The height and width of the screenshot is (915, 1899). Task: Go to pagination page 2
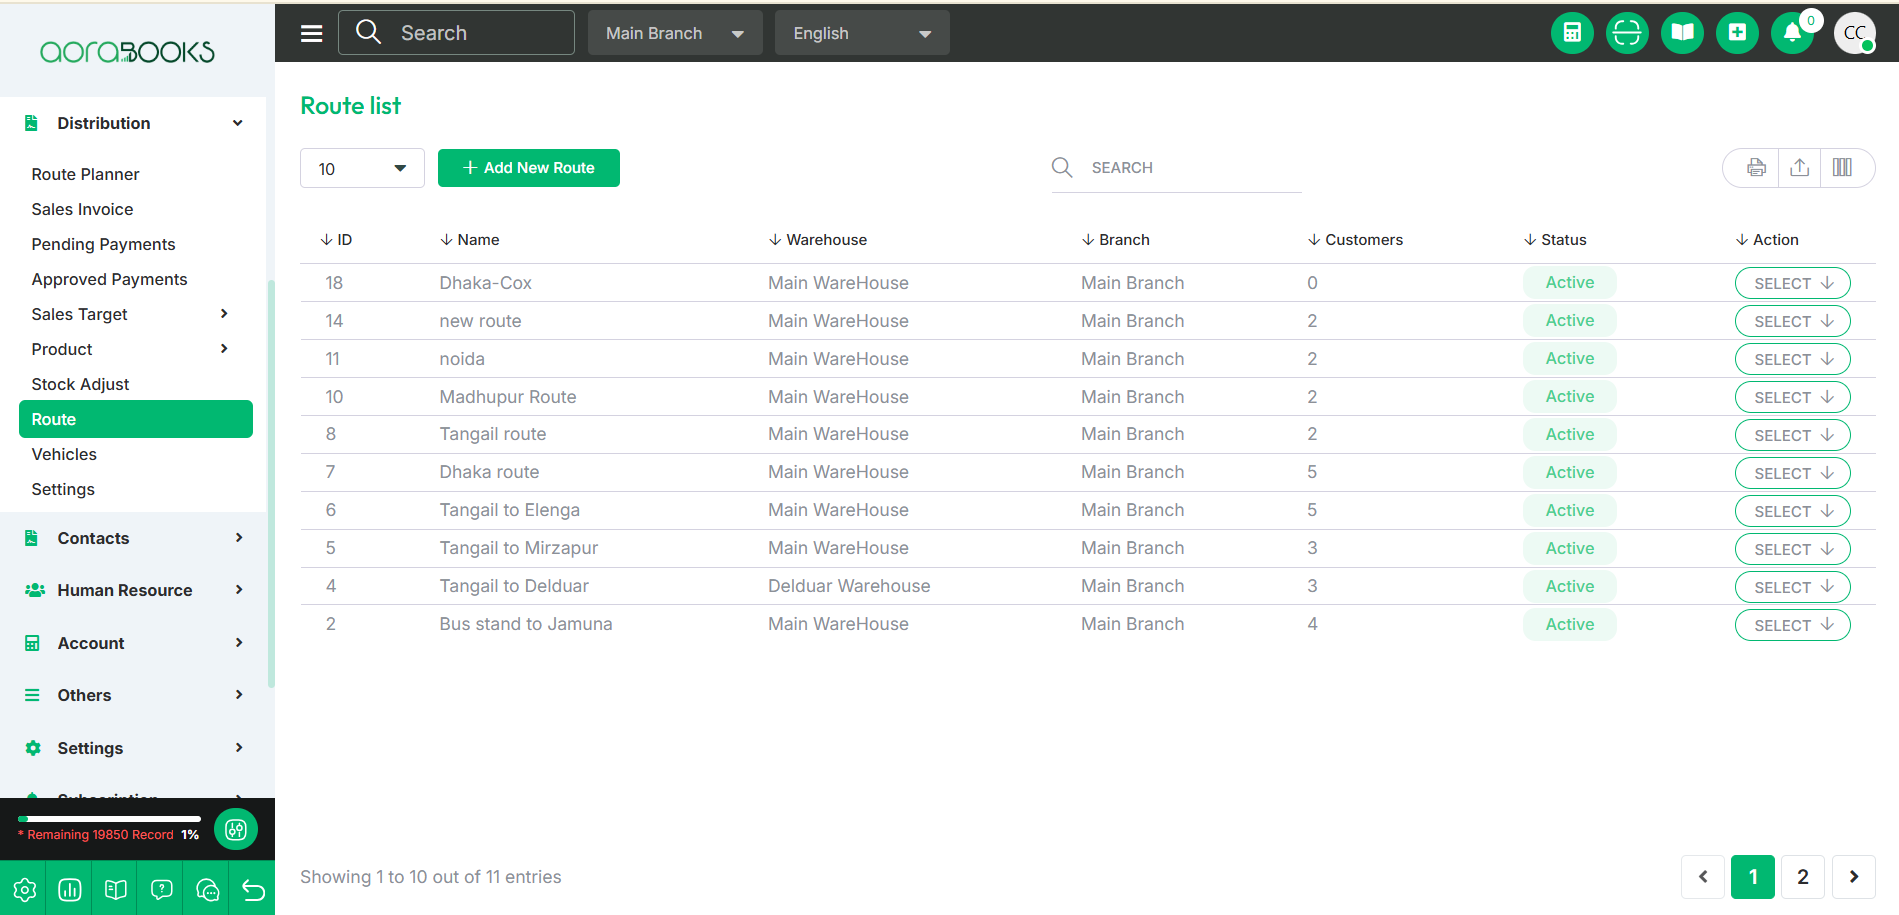(x=1803, y=877)
